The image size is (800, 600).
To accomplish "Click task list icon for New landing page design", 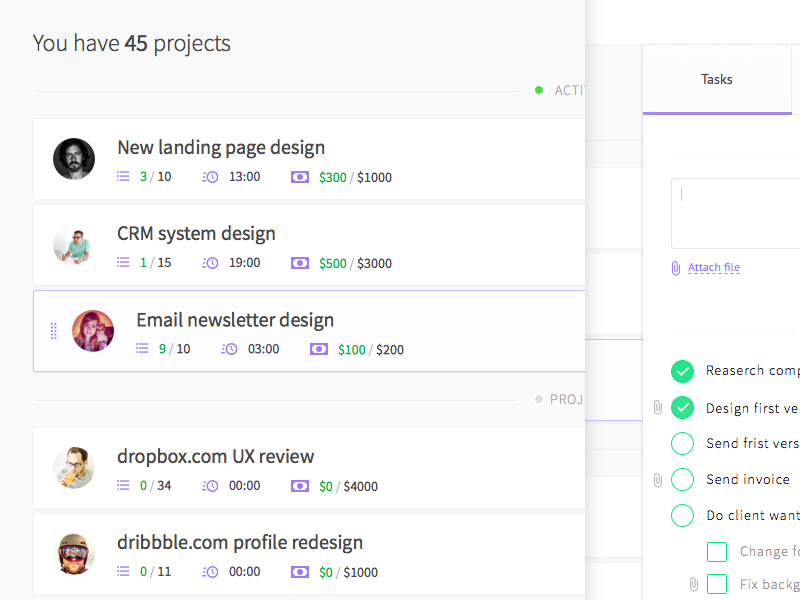I will (123, 177).
